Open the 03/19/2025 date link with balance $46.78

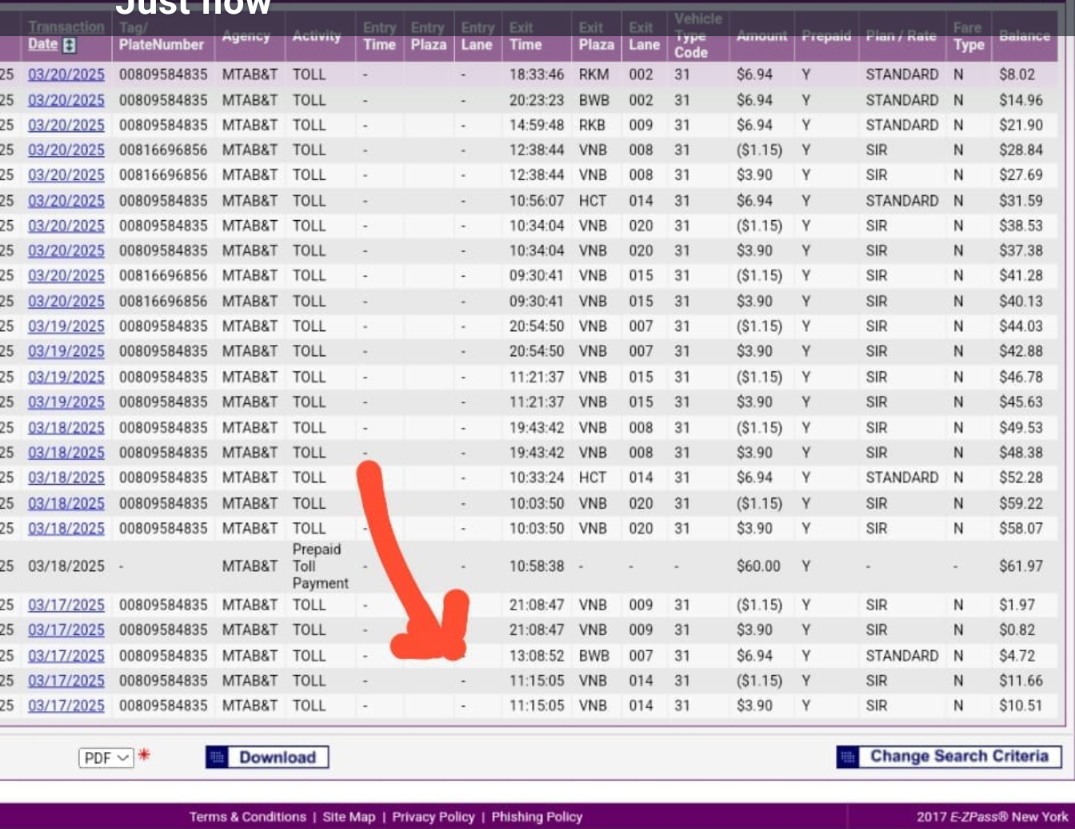pyautogui.click(x=67, y=377)
